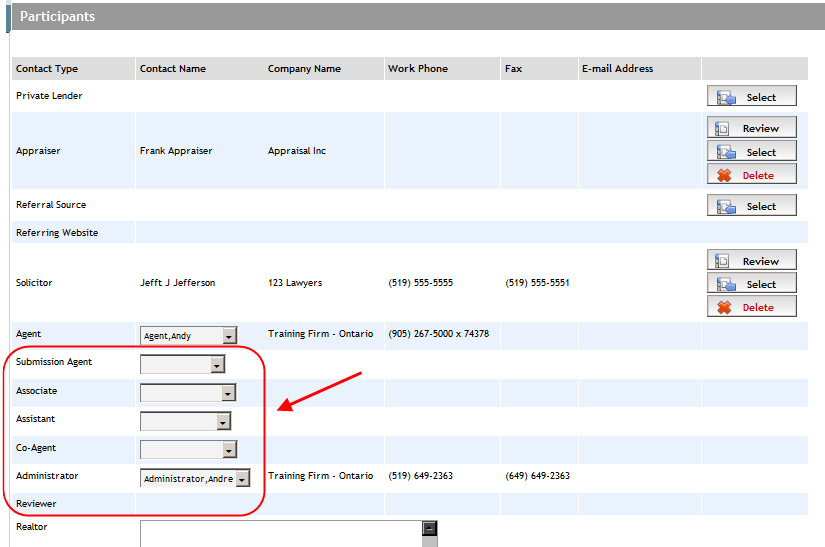Select the Frank Appraiser contact name
825x547 pixels.
[x=176, y=150]
